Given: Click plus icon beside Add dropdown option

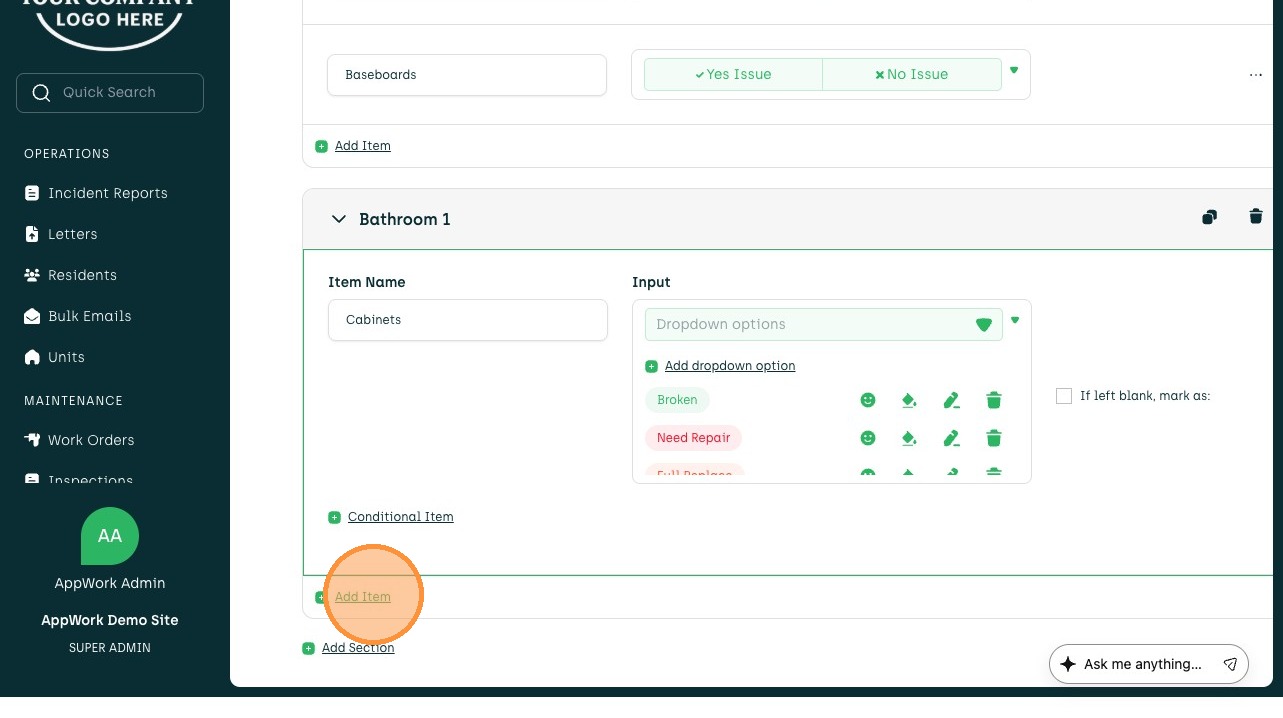Looking at the screenshot, I should pyautogui.click(x=651, y=366).
